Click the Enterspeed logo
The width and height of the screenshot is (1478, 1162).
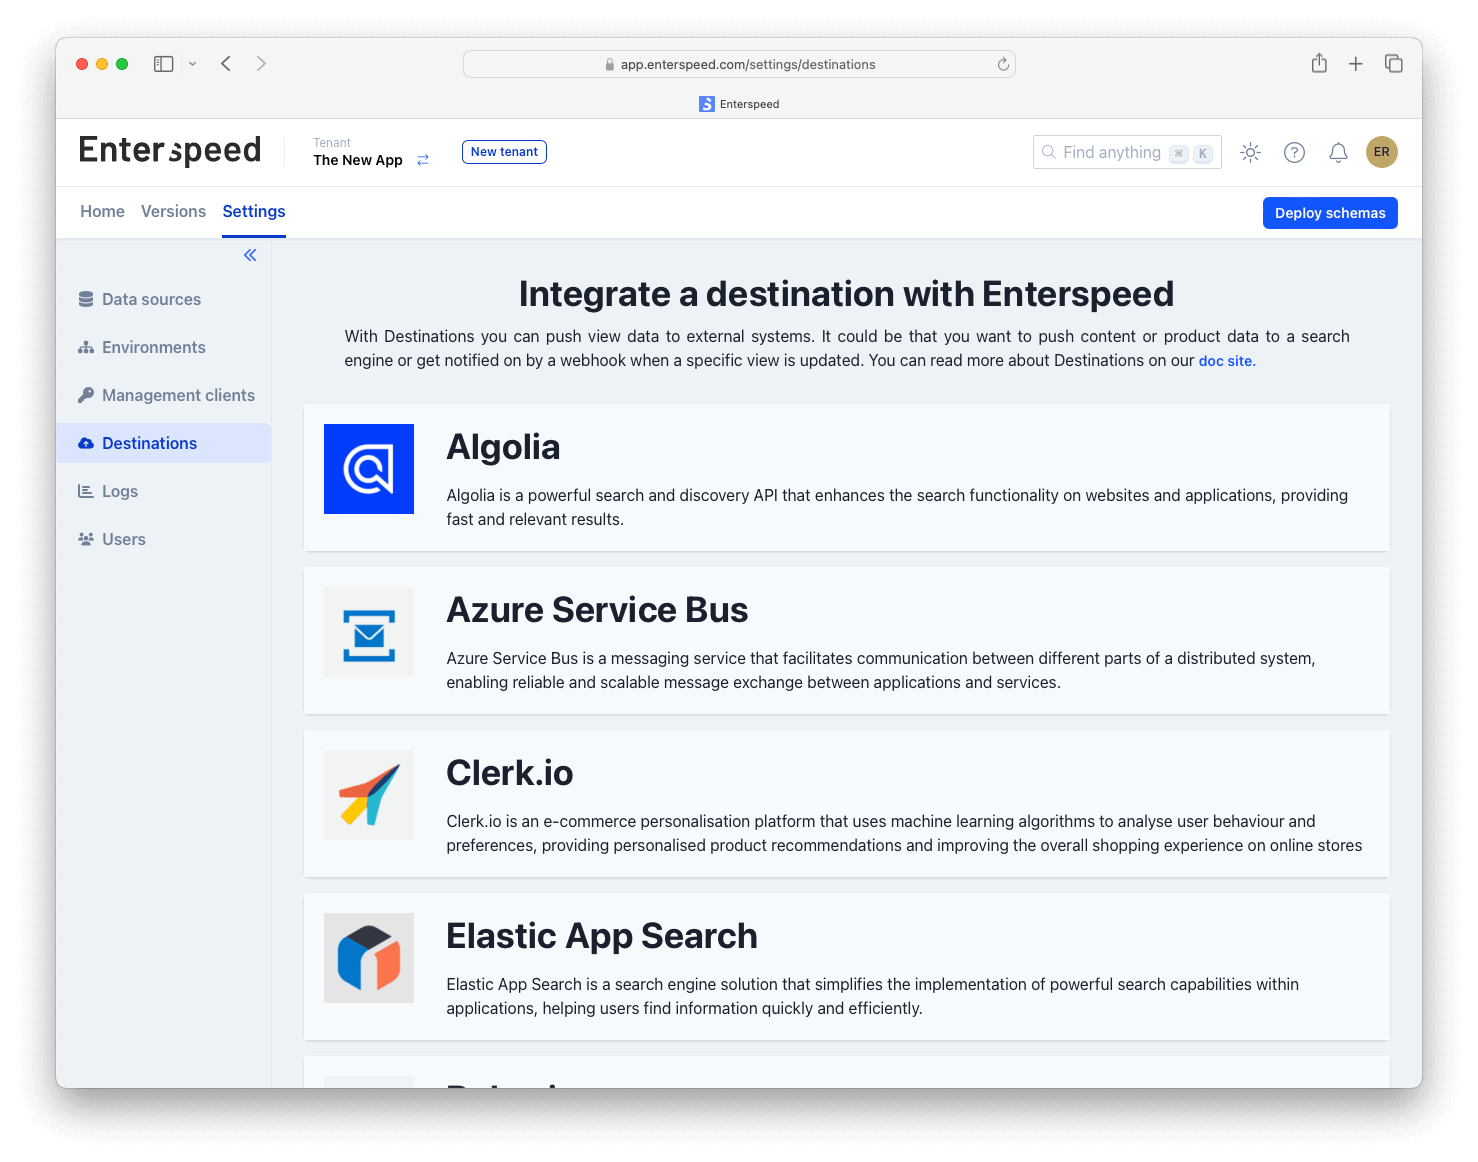170,150
